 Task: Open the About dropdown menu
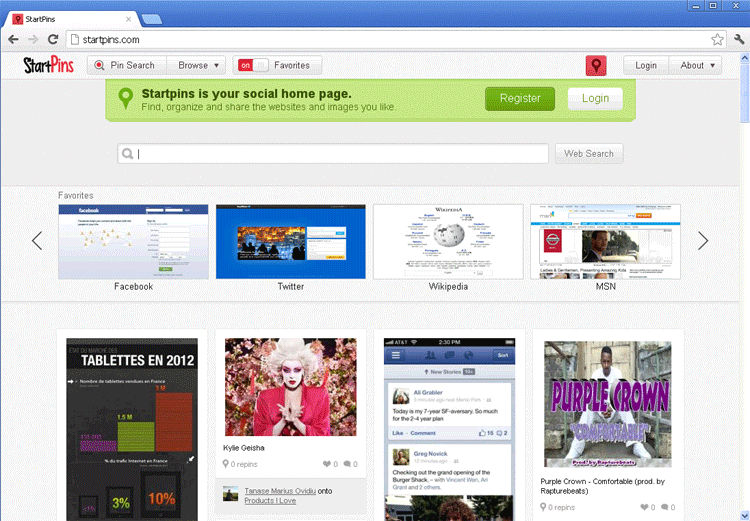698,66
